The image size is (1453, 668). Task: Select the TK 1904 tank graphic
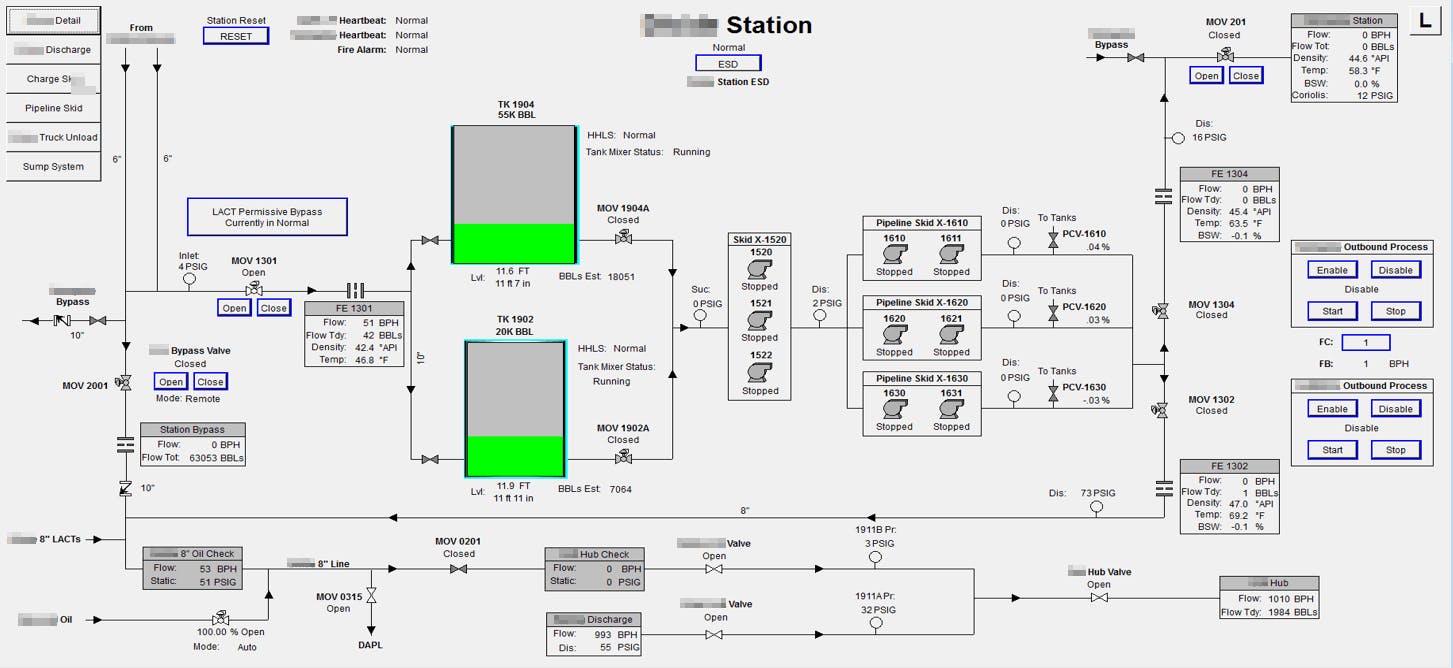tap(515, 190)
